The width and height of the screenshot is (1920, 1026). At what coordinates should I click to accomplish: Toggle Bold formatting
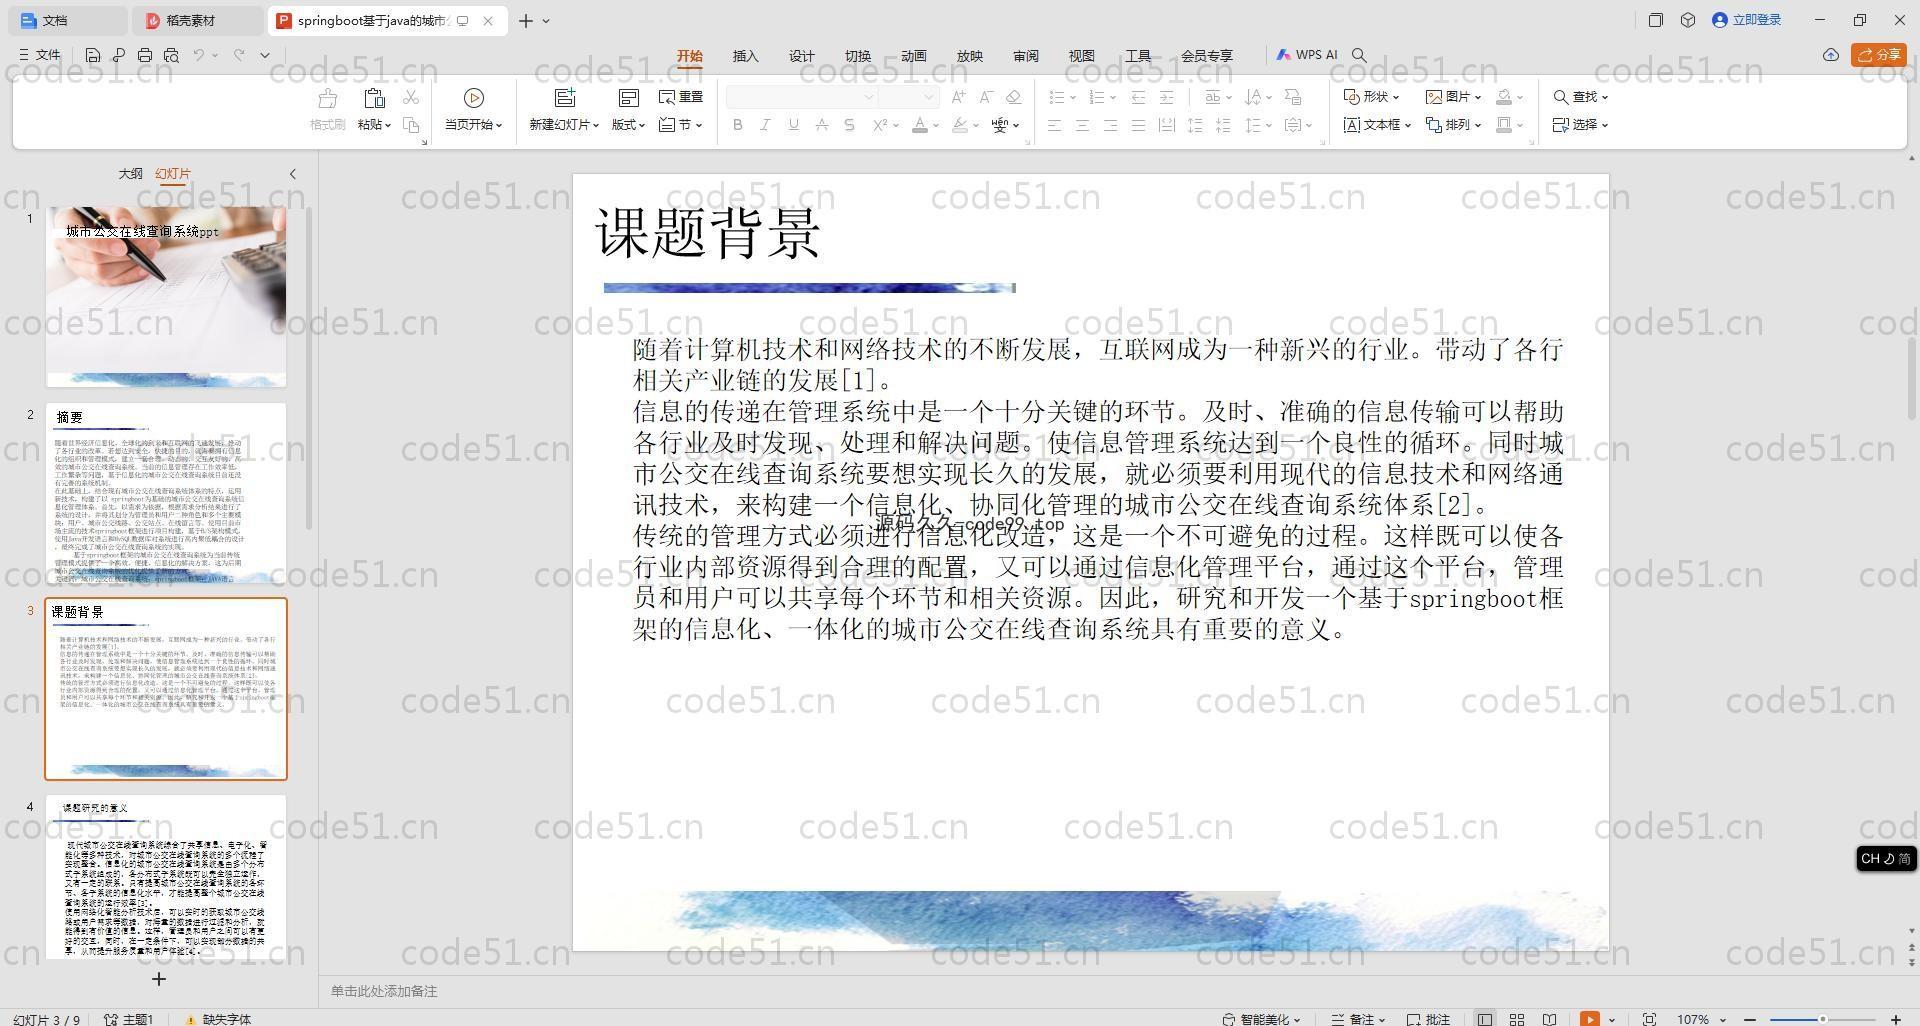(x=738, y=125)
